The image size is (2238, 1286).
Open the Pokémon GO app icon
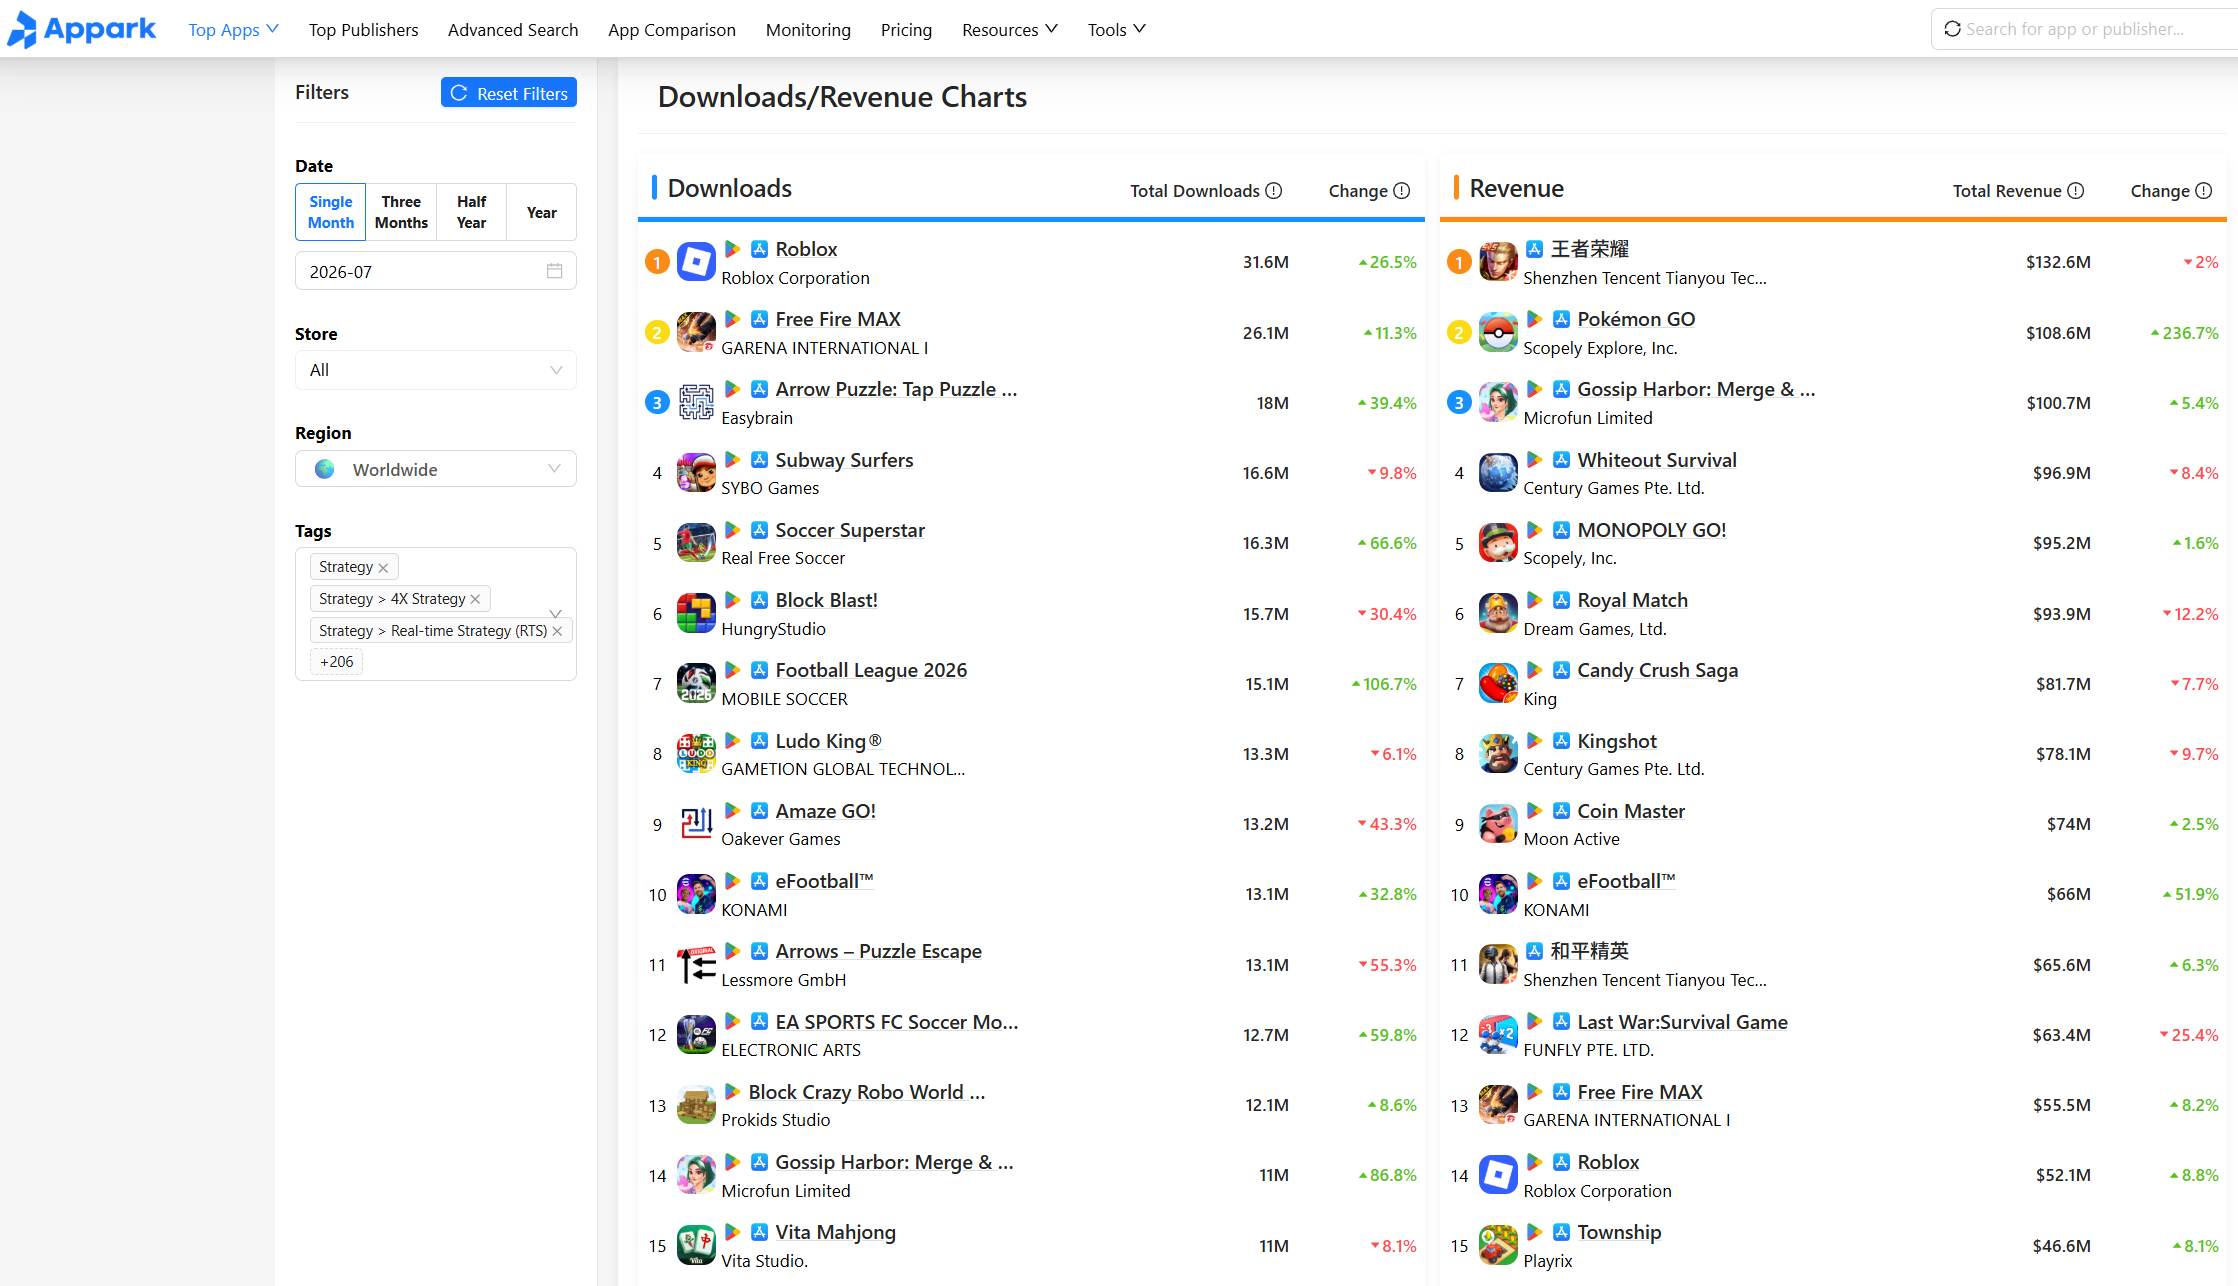click(x=1498, y=333)
